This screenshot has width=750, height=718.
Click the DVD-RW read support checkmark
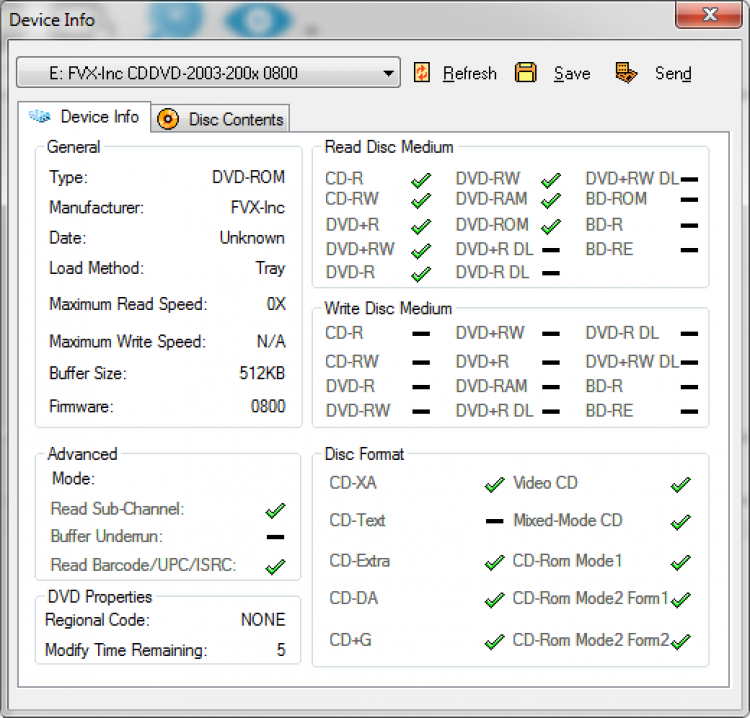pyautogui.click(x=551, y=180)
